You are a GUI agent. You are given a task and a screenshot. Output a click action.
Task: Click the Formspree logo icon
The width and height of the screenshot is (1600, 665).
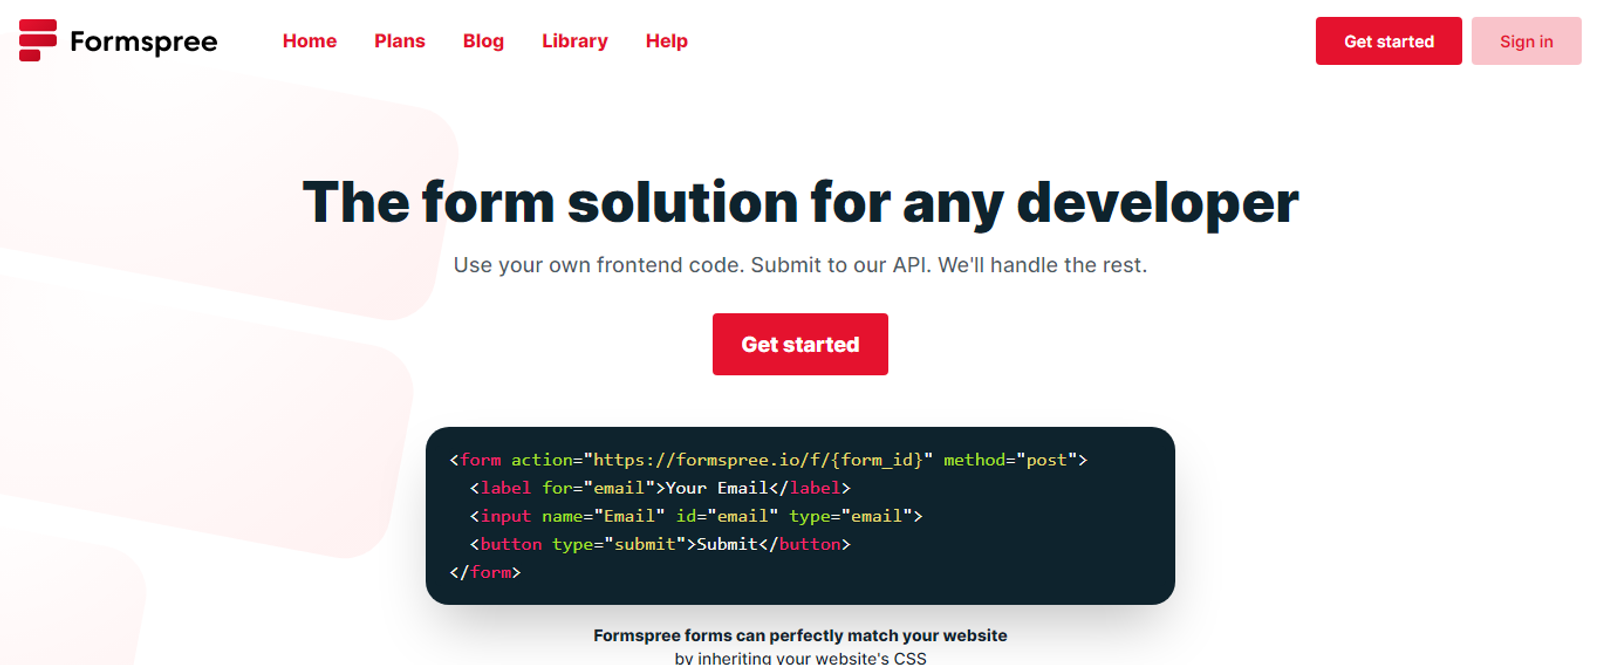tap(38, 40)
